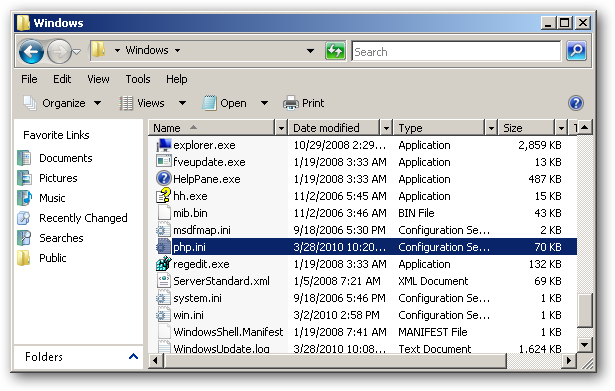
Task: Click the Views toolbar button
Action: click(142, 103)
